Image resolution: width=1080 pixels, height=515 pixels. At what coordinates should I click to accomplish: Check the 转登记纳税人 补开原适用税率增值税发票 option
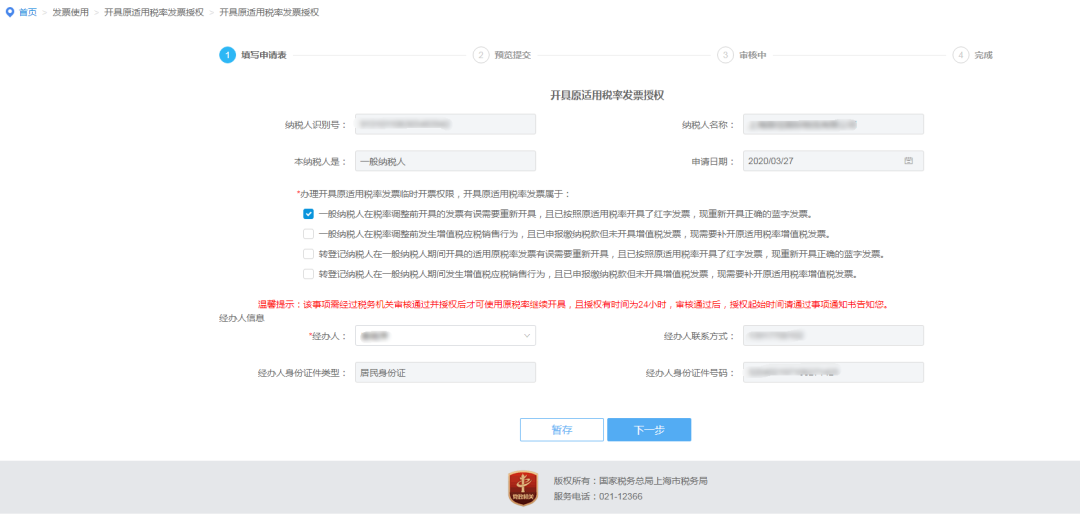pyautogui.click(x=308, y=274)
